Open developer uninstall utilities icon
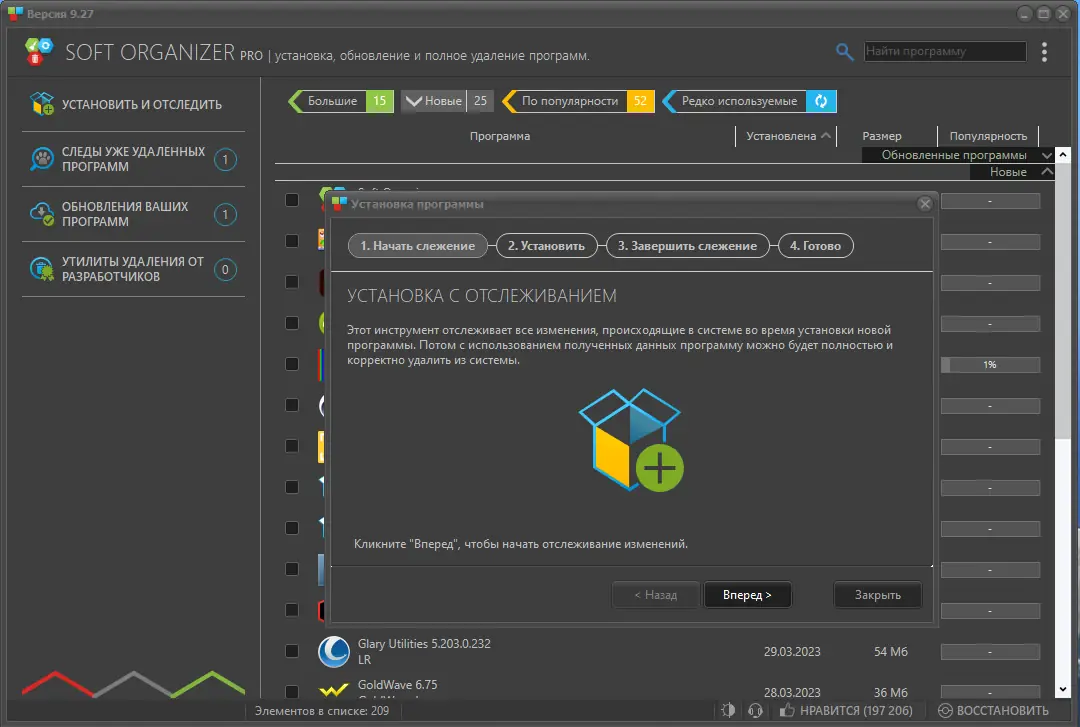 click(42, 269)
